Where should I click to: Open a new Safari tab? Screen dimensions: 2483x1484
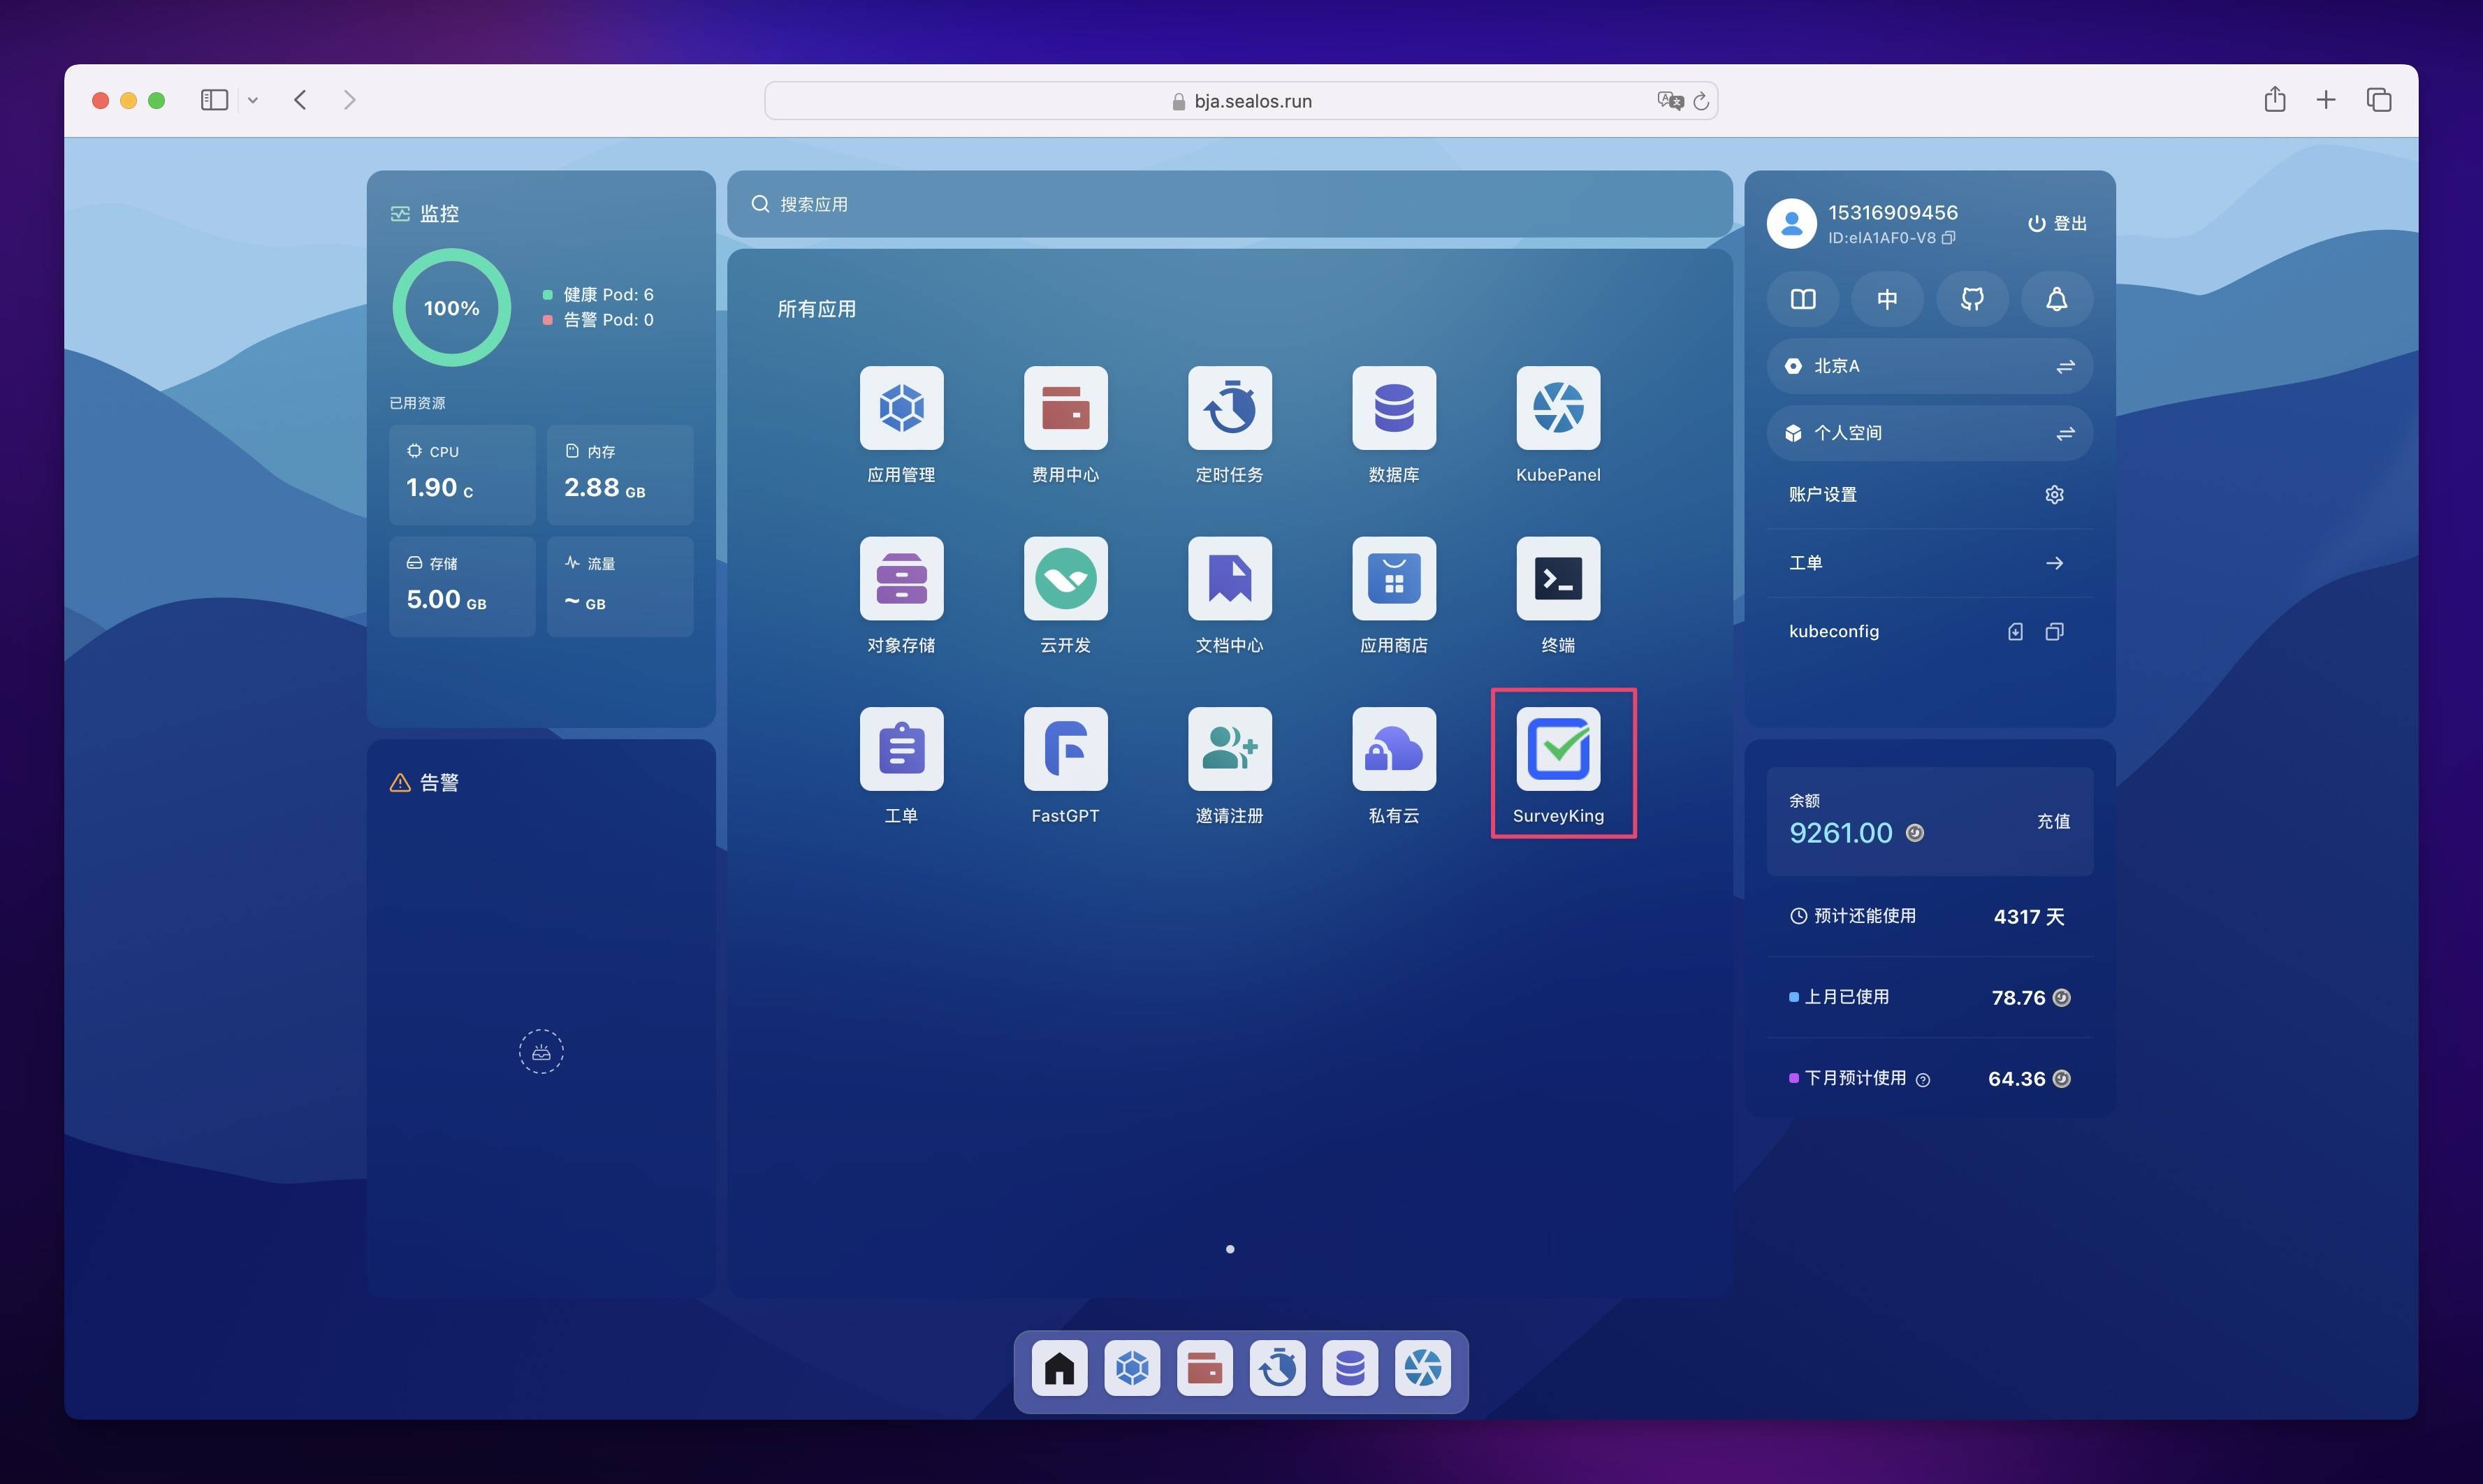(x=2326, y=100)
